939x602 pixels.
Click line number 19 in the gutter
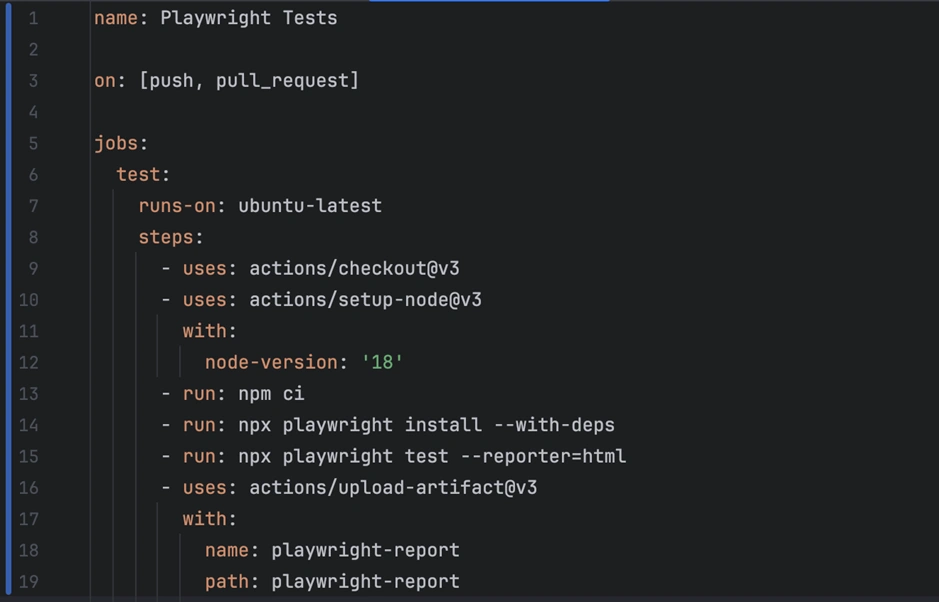coord(28,581)
